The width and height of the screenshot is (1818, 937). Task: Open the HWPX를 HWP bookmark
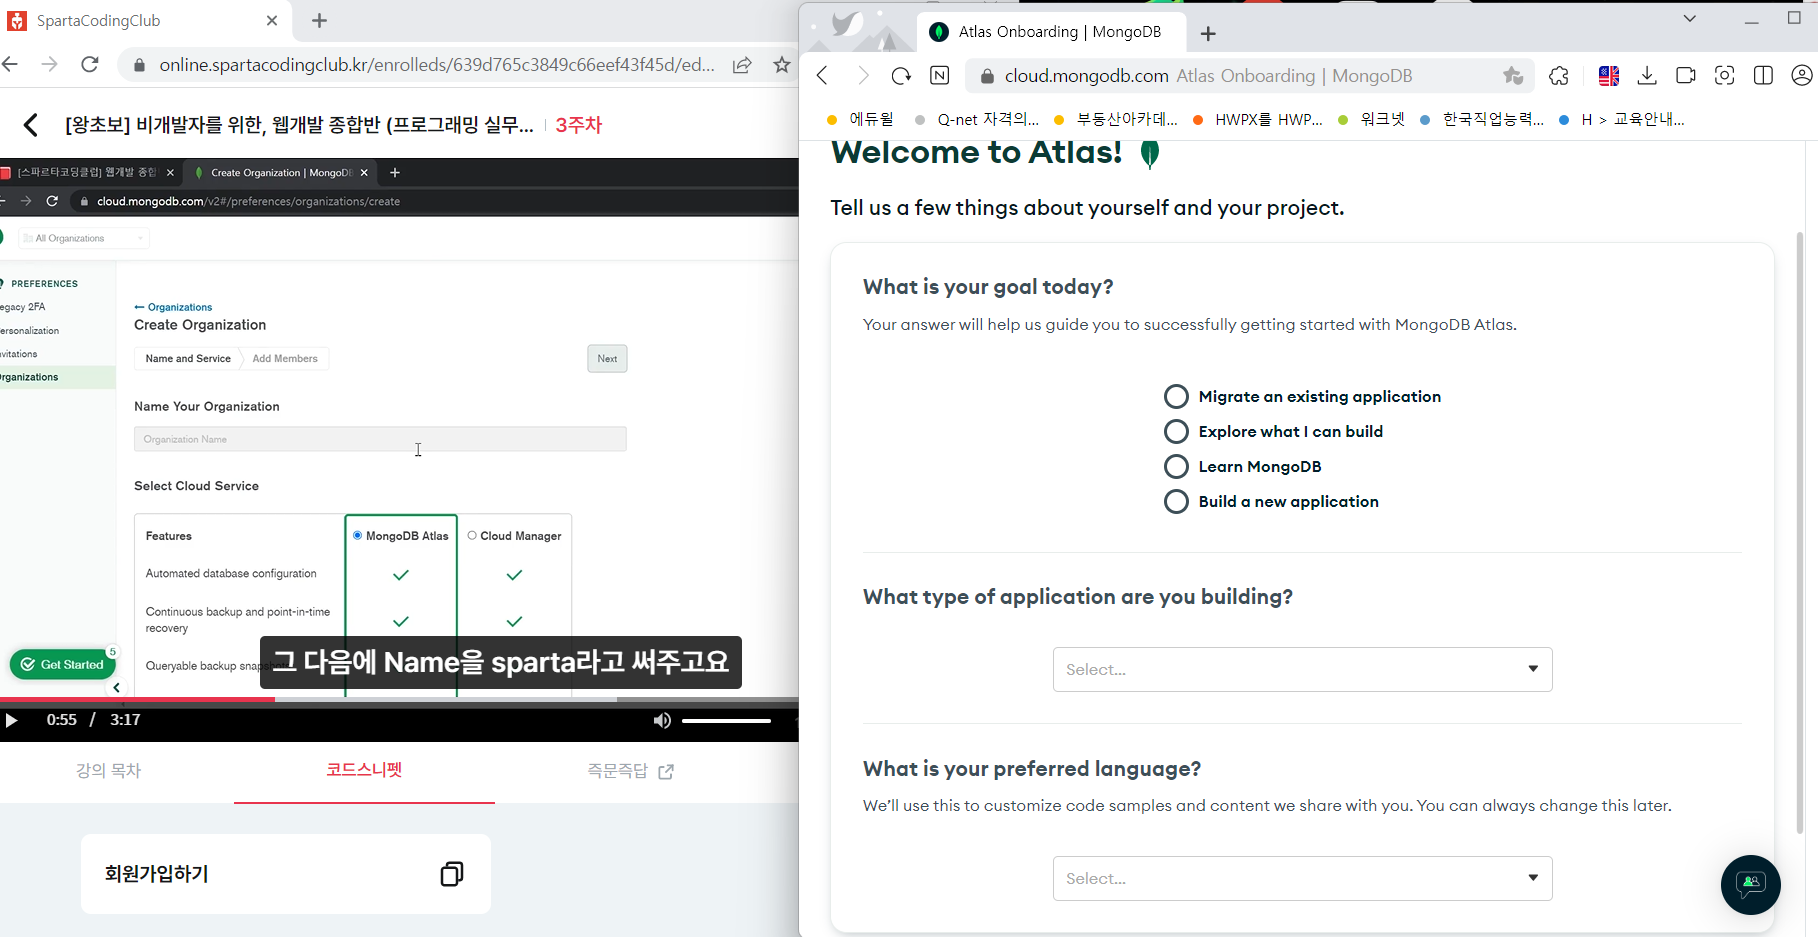1257,119
